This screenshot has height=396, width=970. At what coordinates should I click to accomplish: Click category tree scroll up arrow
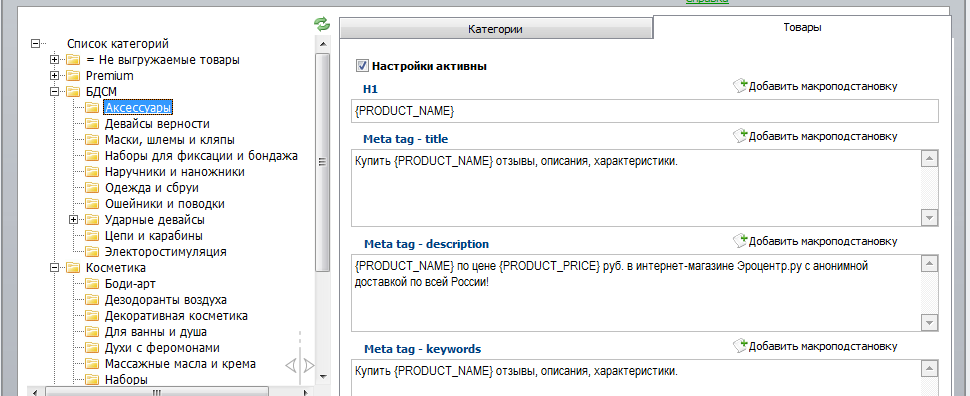[322, 45]
